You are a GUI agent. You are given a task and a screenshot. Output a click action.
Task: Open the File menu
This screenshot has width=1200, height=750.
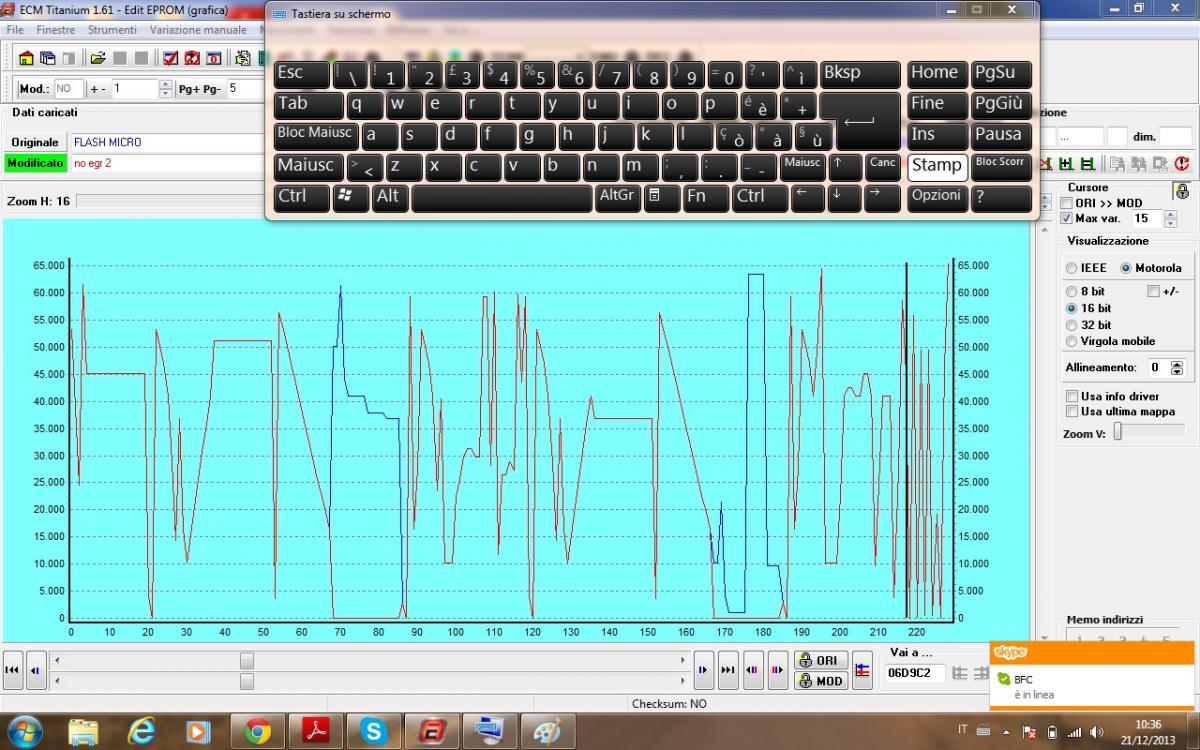15,31
